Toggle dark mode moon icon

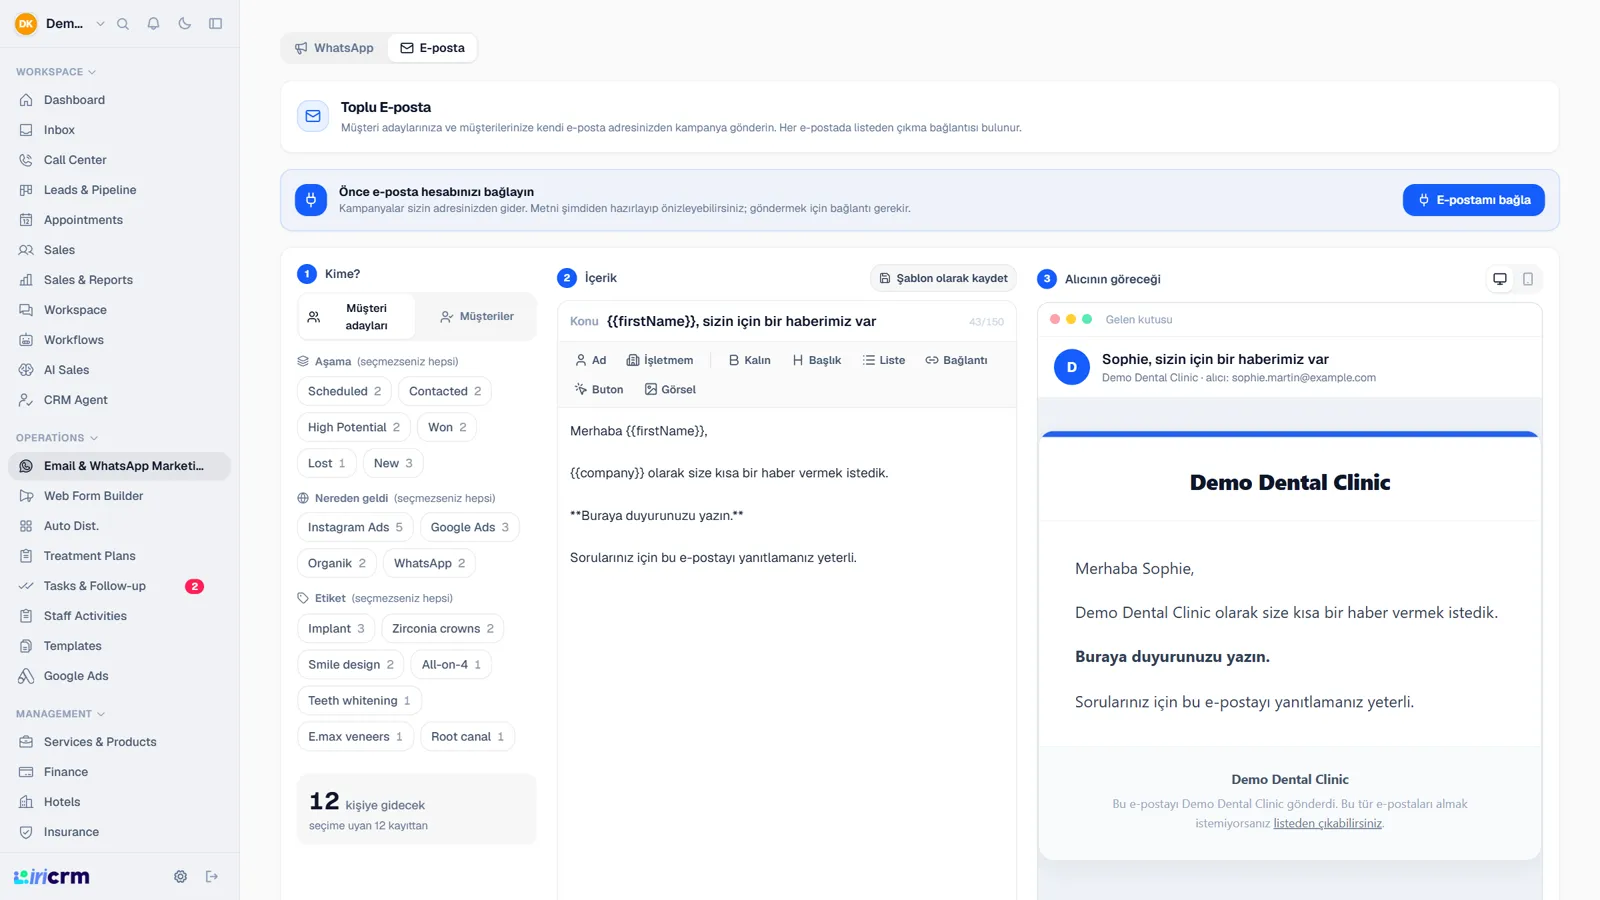coord(185,24)
